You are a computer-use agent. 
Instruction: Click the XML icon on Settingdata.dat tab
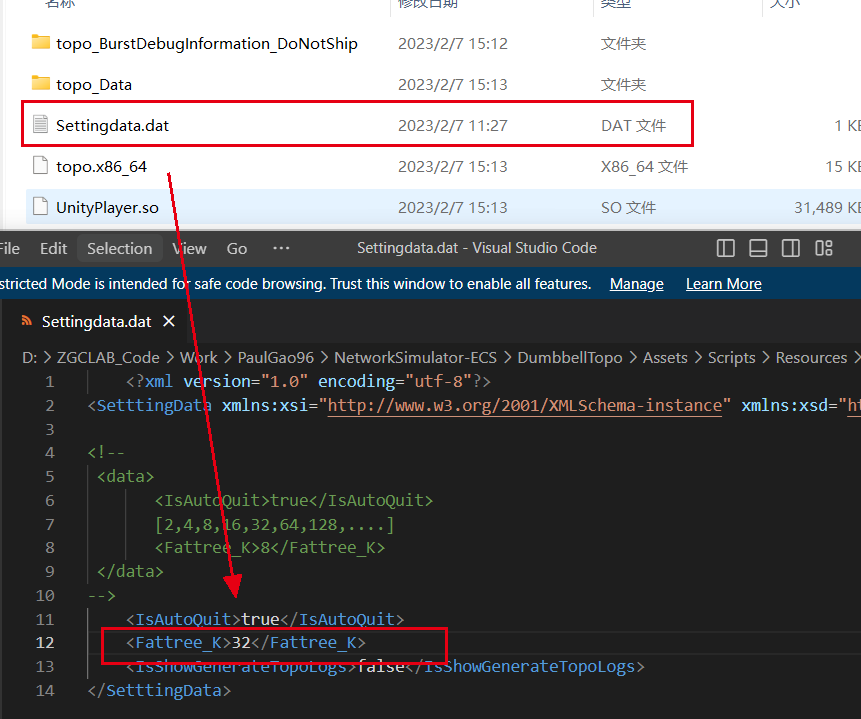click(26, 321)
